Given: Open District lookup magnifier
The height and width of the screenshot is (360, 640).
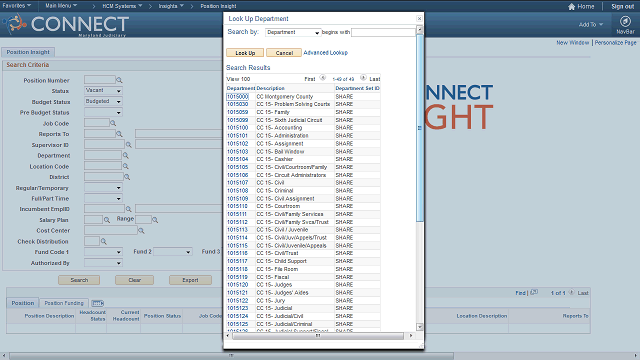Looking at the screenshot, I should click(x=127, y=177).
